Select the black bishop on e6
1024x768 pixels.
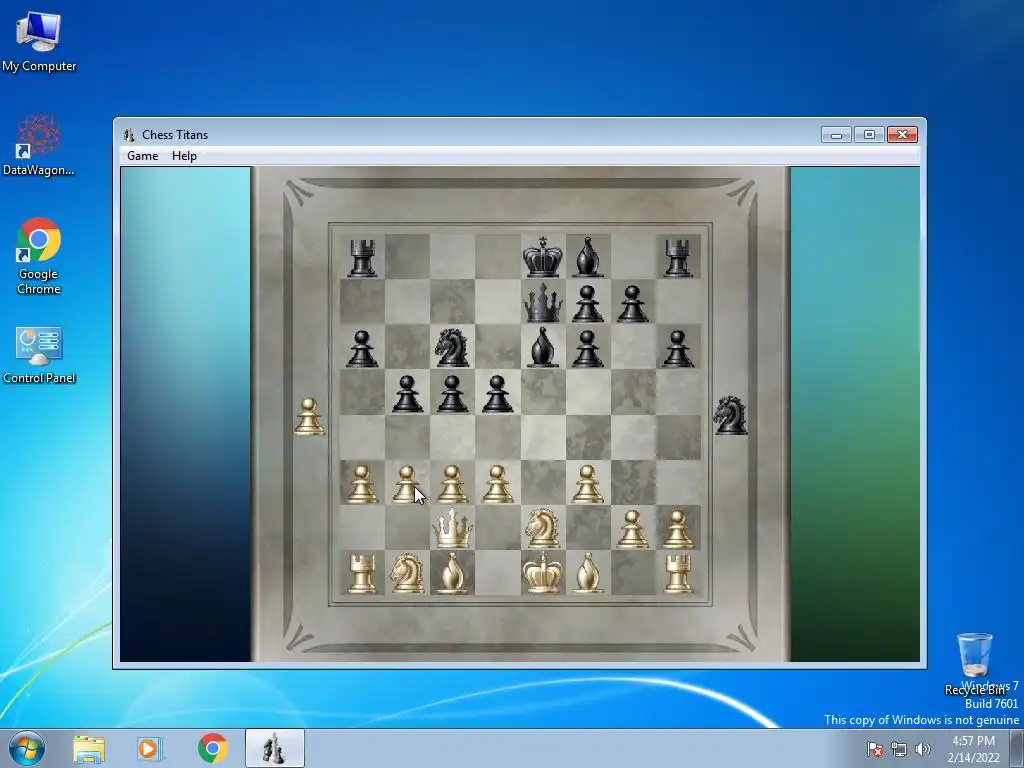coord(543,347)
